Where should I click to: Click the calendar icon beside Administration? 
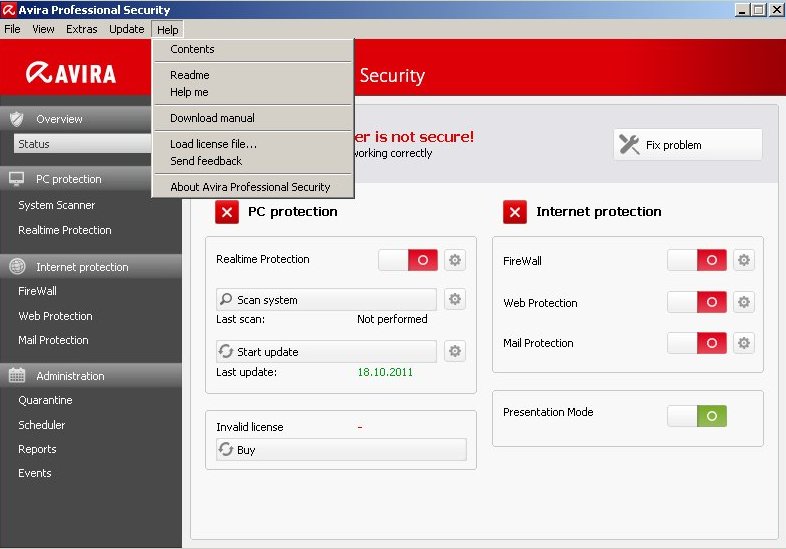pyautogui.click(x=17, y=375)
